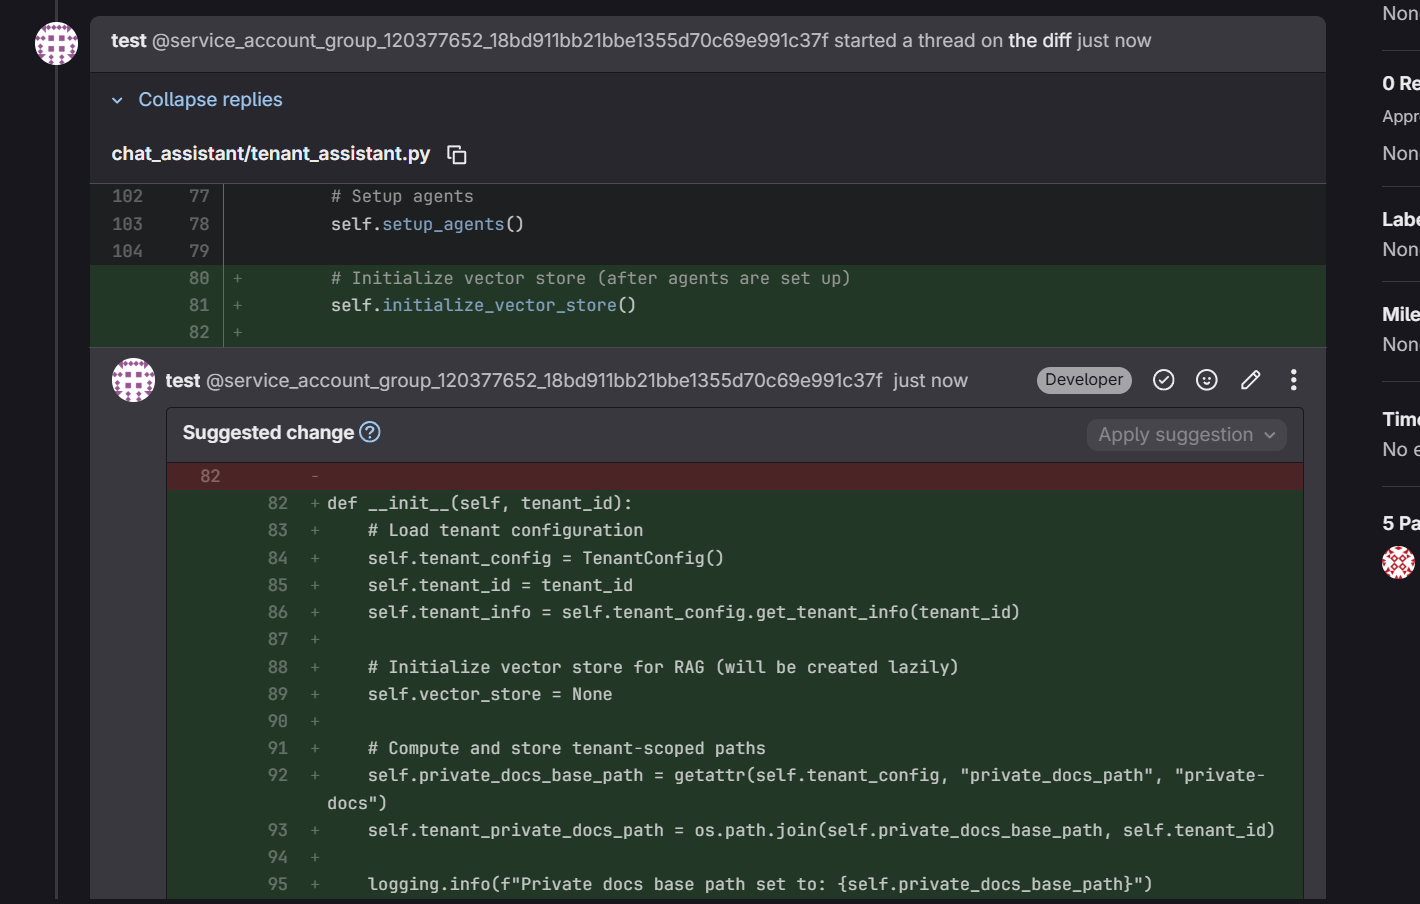Open the participant avatar in the sidebar

point(1398,562)
